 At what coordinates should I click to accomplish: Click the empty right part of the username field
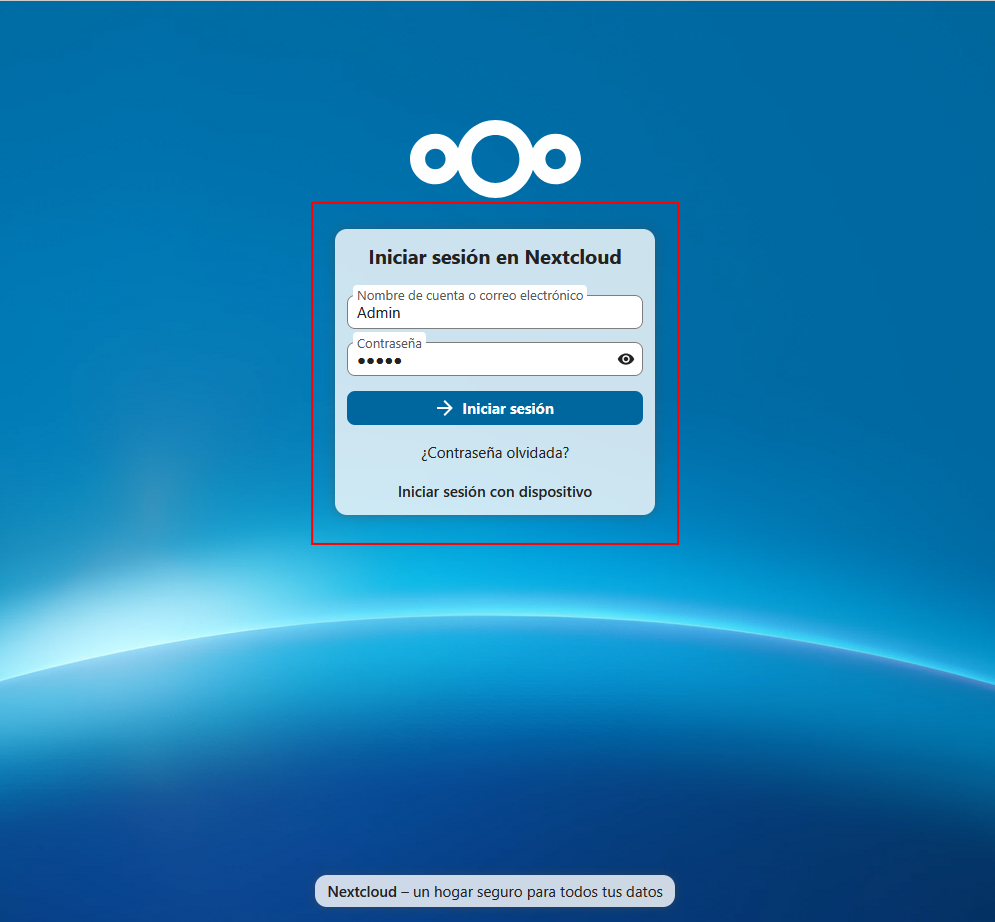(x=580, y=314)
